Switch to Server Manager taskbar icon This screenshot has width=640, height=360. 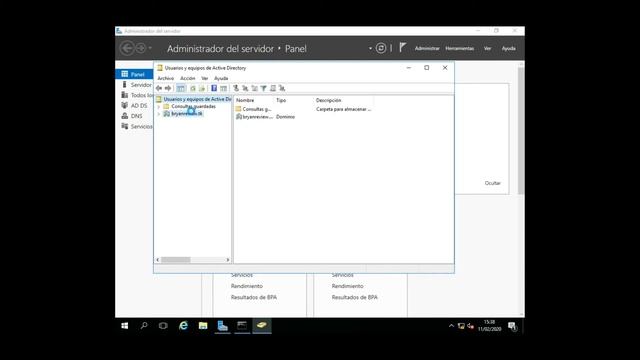[222, 325]
